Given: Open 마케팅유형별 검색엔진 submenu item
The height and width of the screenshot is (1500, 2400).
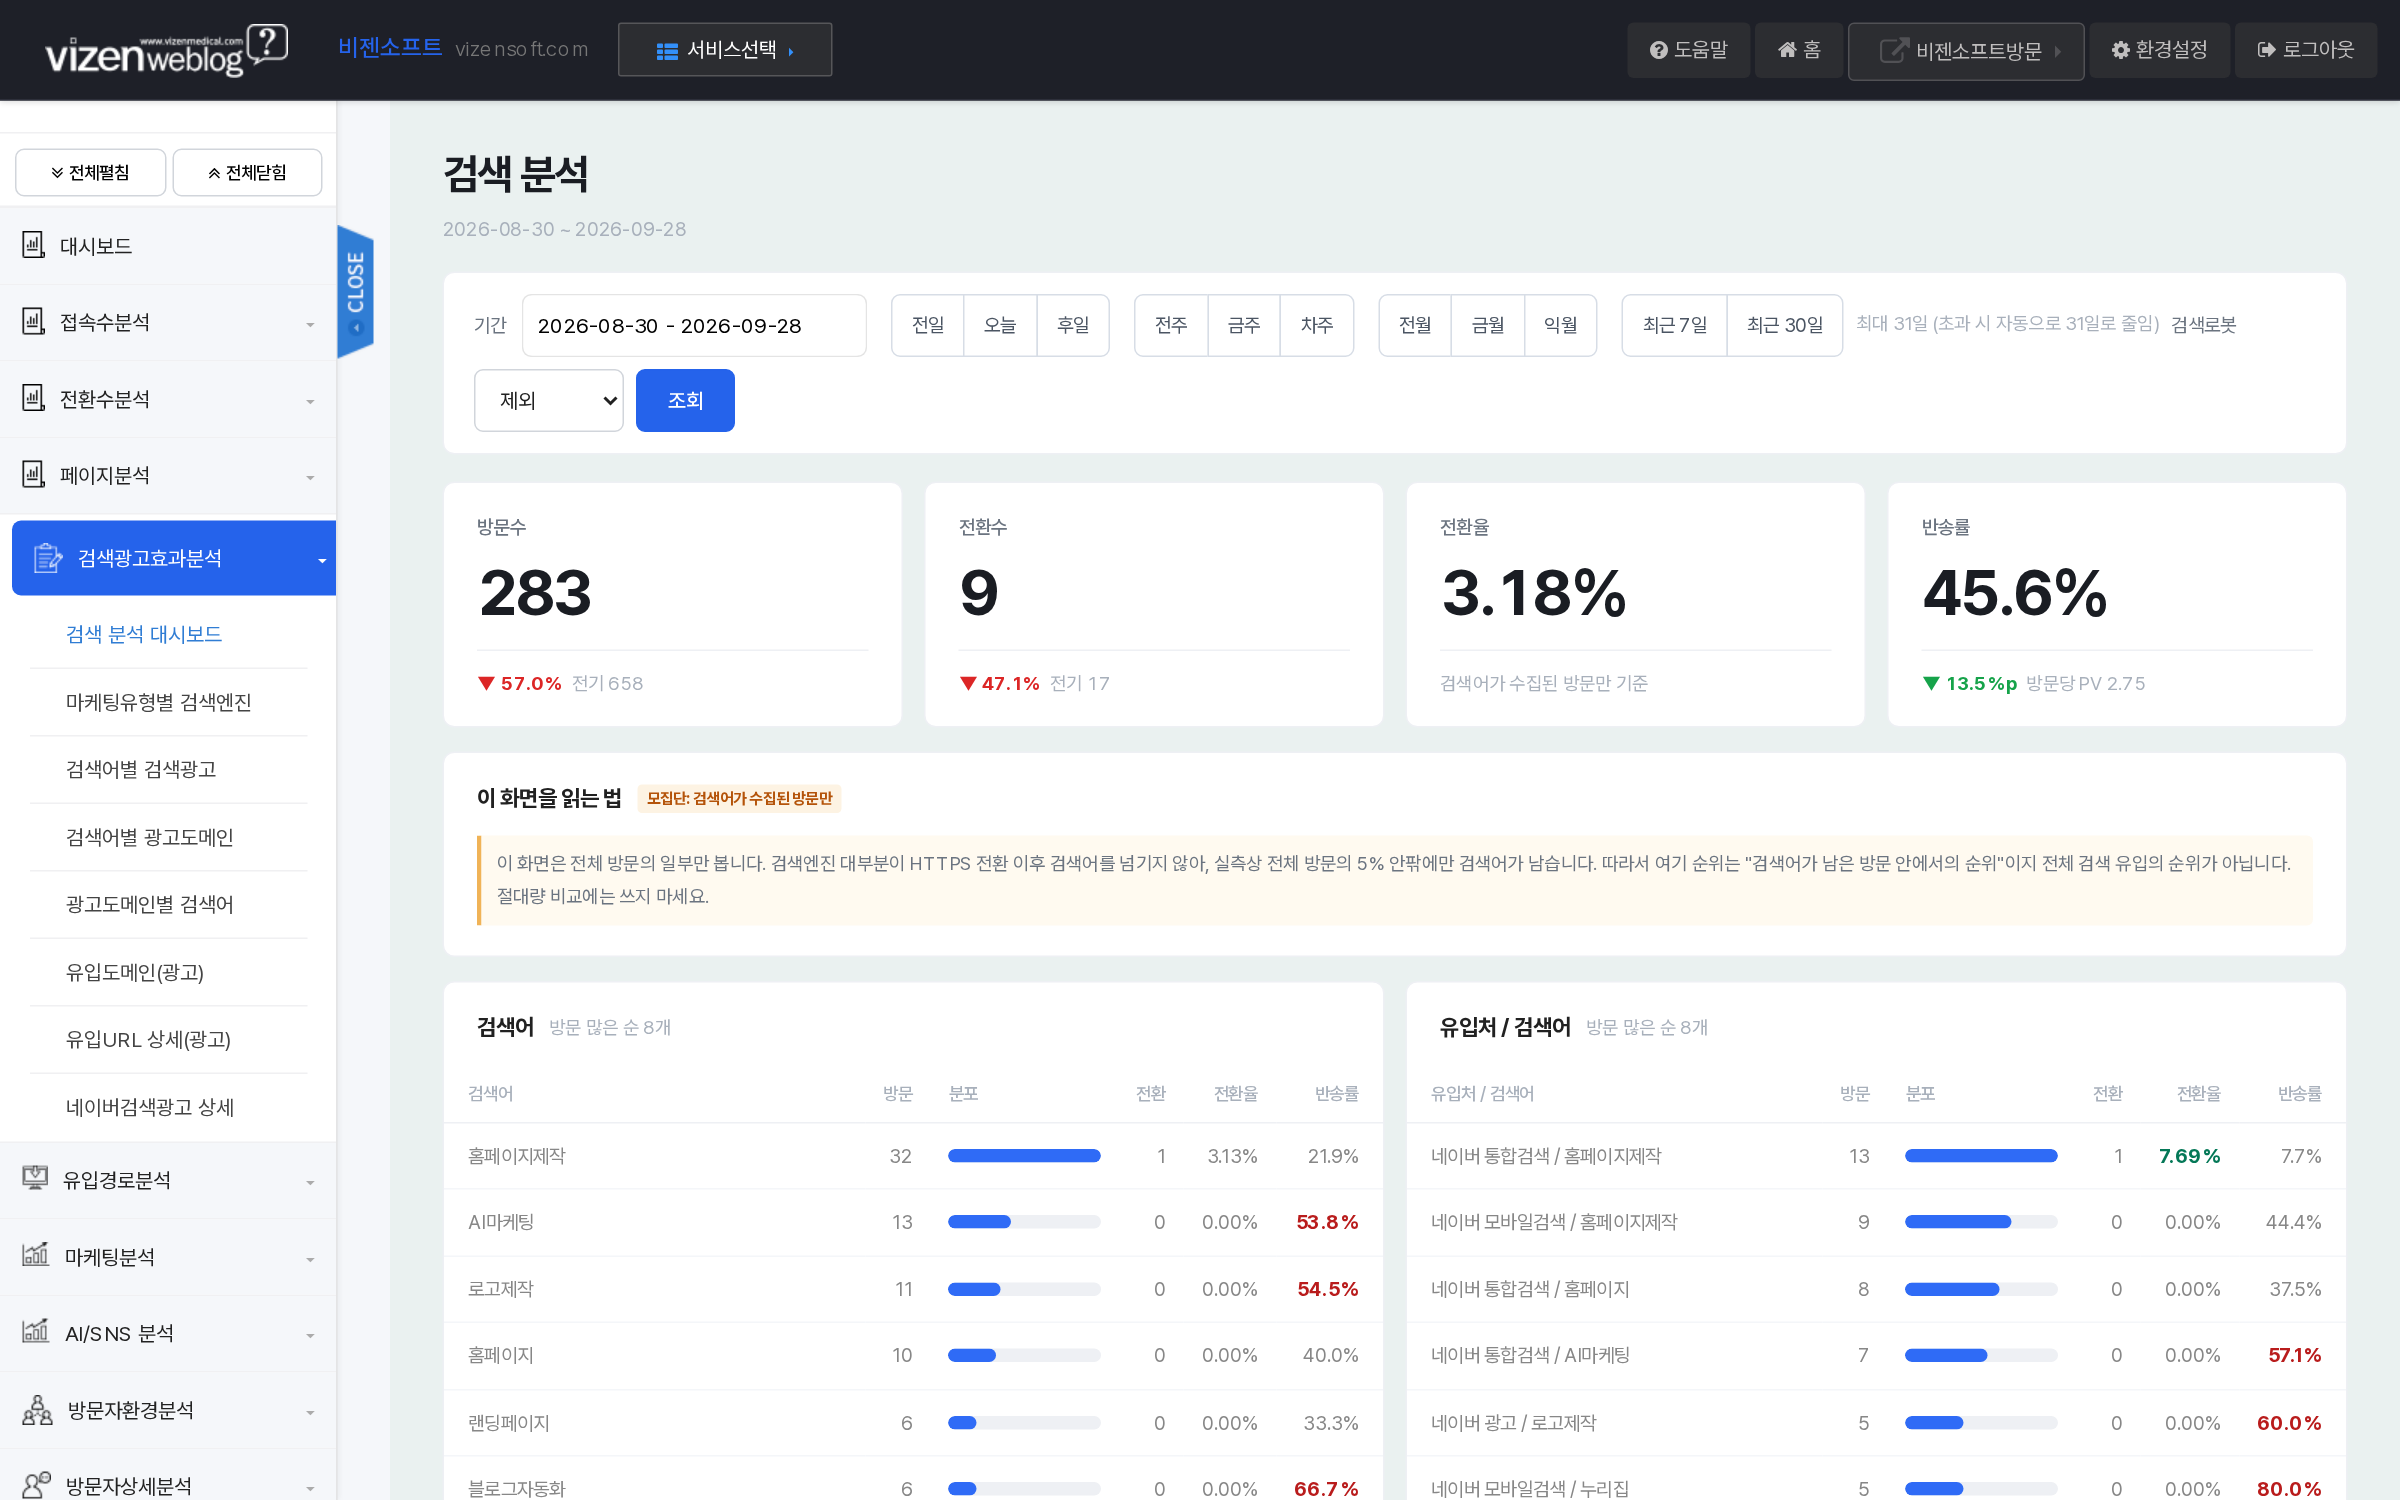Looking at the screenshot, I should click(x=158, y=702).
